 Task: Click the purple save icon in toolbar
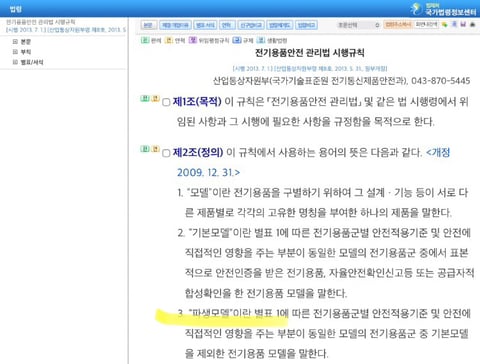[x=463, y=24]
